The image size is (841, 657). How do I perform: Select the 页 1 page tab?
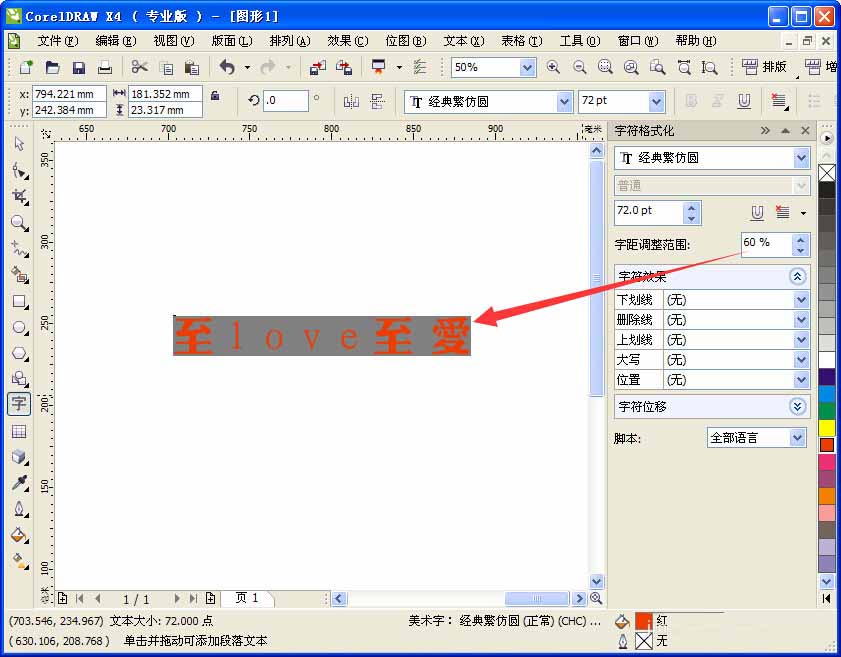pyautogui.click(x=248, y=598)
